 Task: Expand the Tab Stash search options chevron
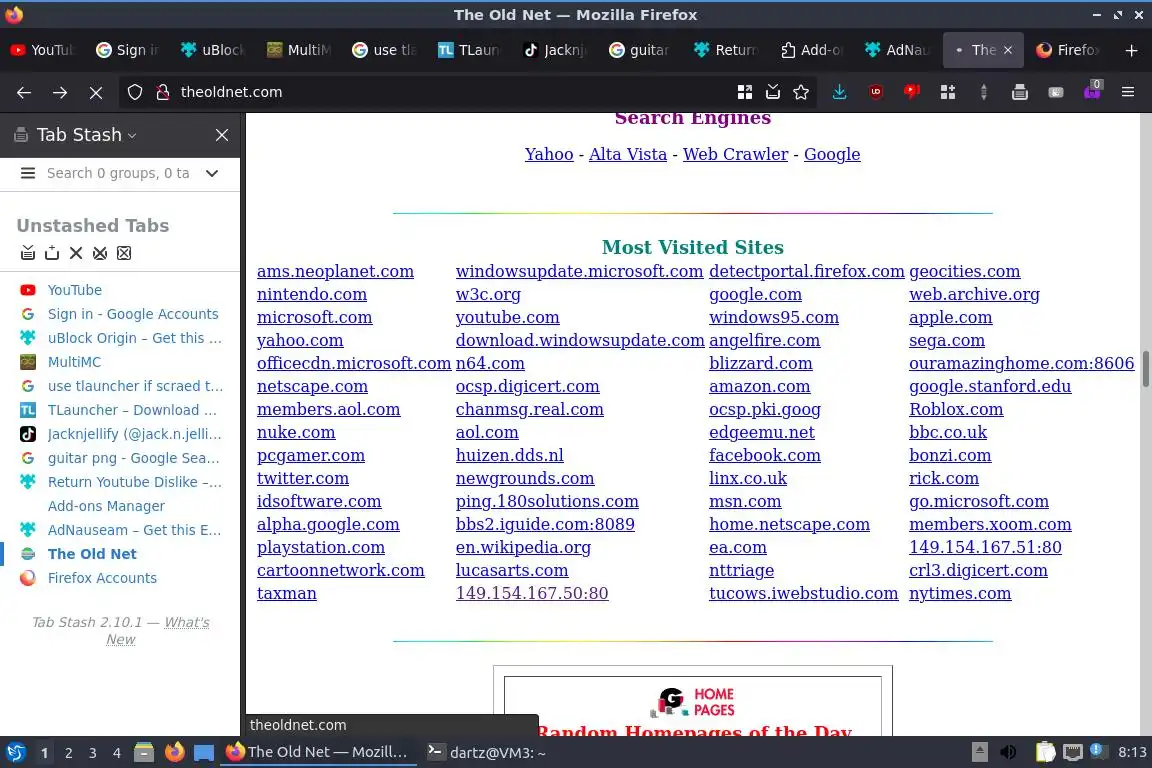tap(212, 173)
